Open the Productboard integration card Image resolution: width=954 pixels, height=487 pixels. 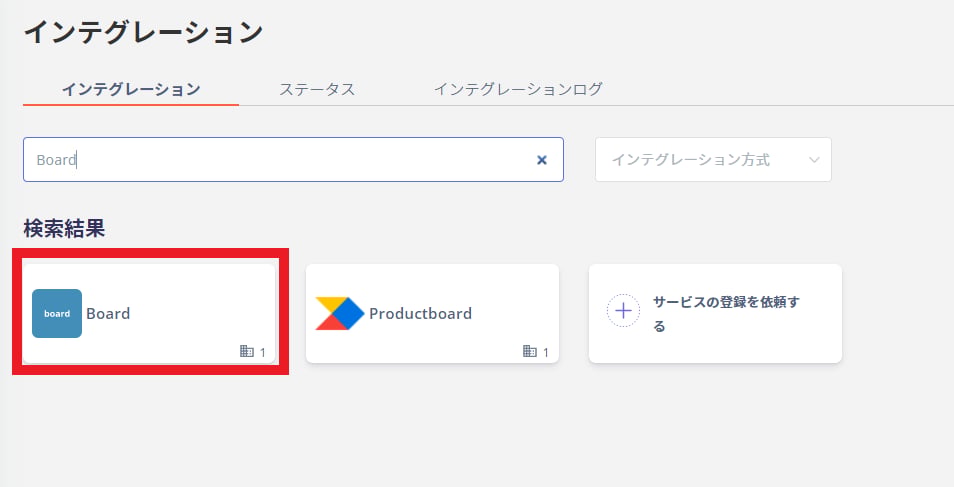click(432, 314)
